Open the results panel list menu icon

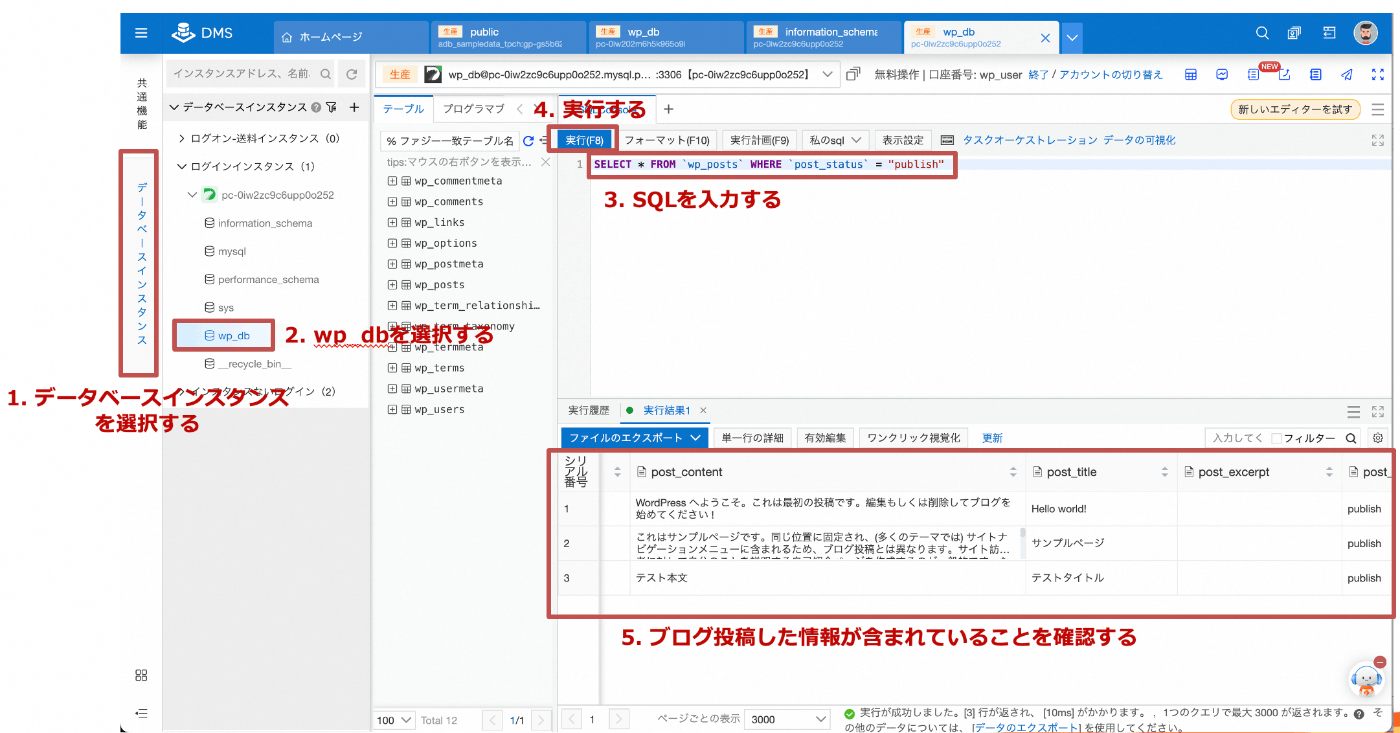point(1354,411)
